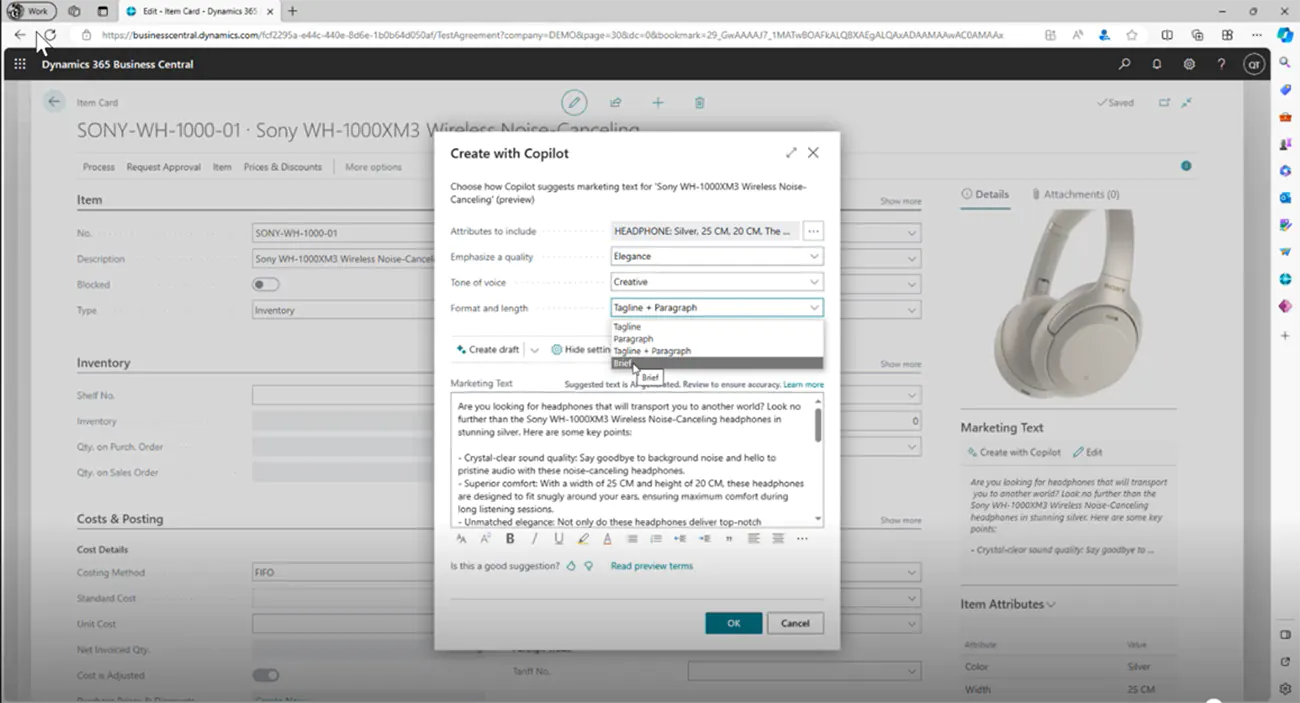Switch to the Attachments (0) tab
The height and width of the screenshot is (703, 1300).
(x=1076, y=194)
